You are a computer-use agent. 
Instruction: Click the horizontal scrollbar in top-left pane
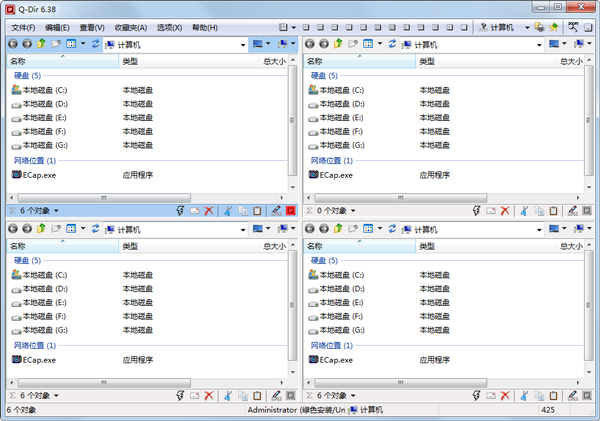point(104,198)
